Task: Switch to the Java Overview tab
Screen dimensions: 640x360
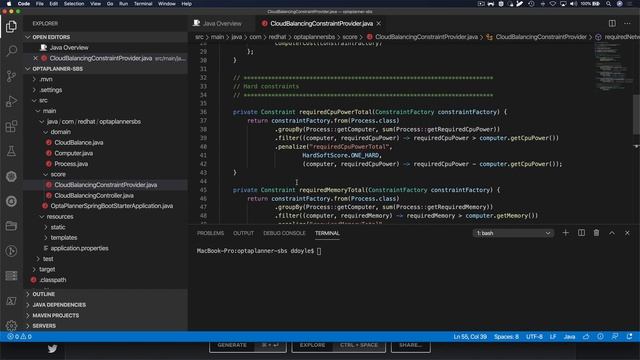Action: pos(222,23)
